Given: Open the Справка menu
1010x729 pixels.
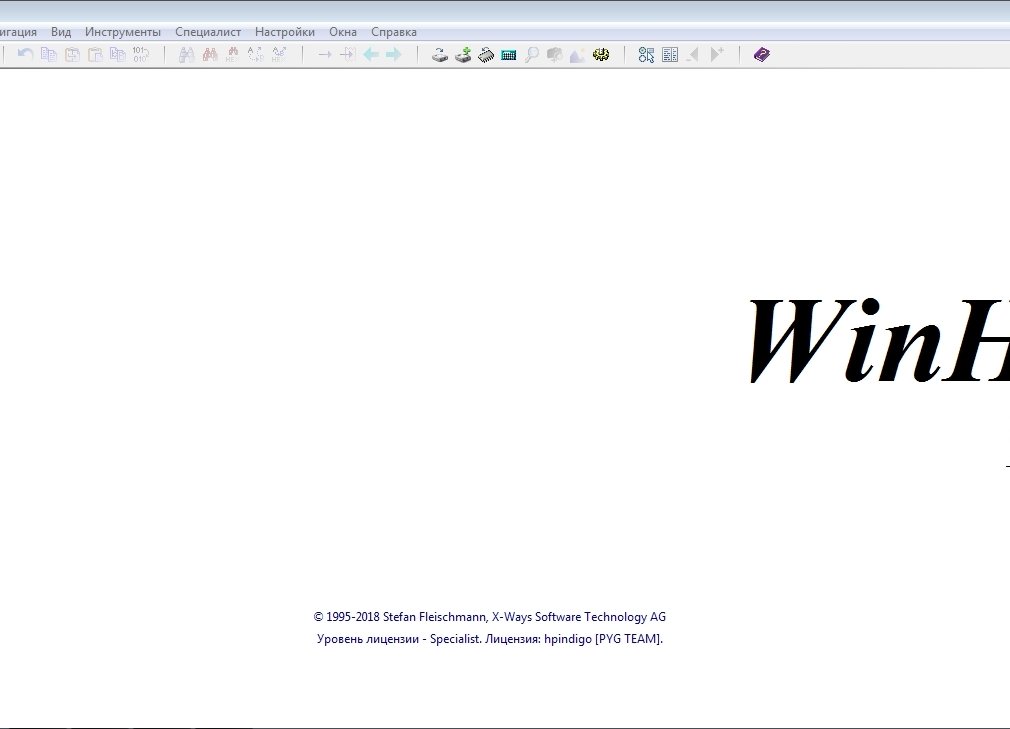Looking at the screenshot, I should click(x=394, y=32).
